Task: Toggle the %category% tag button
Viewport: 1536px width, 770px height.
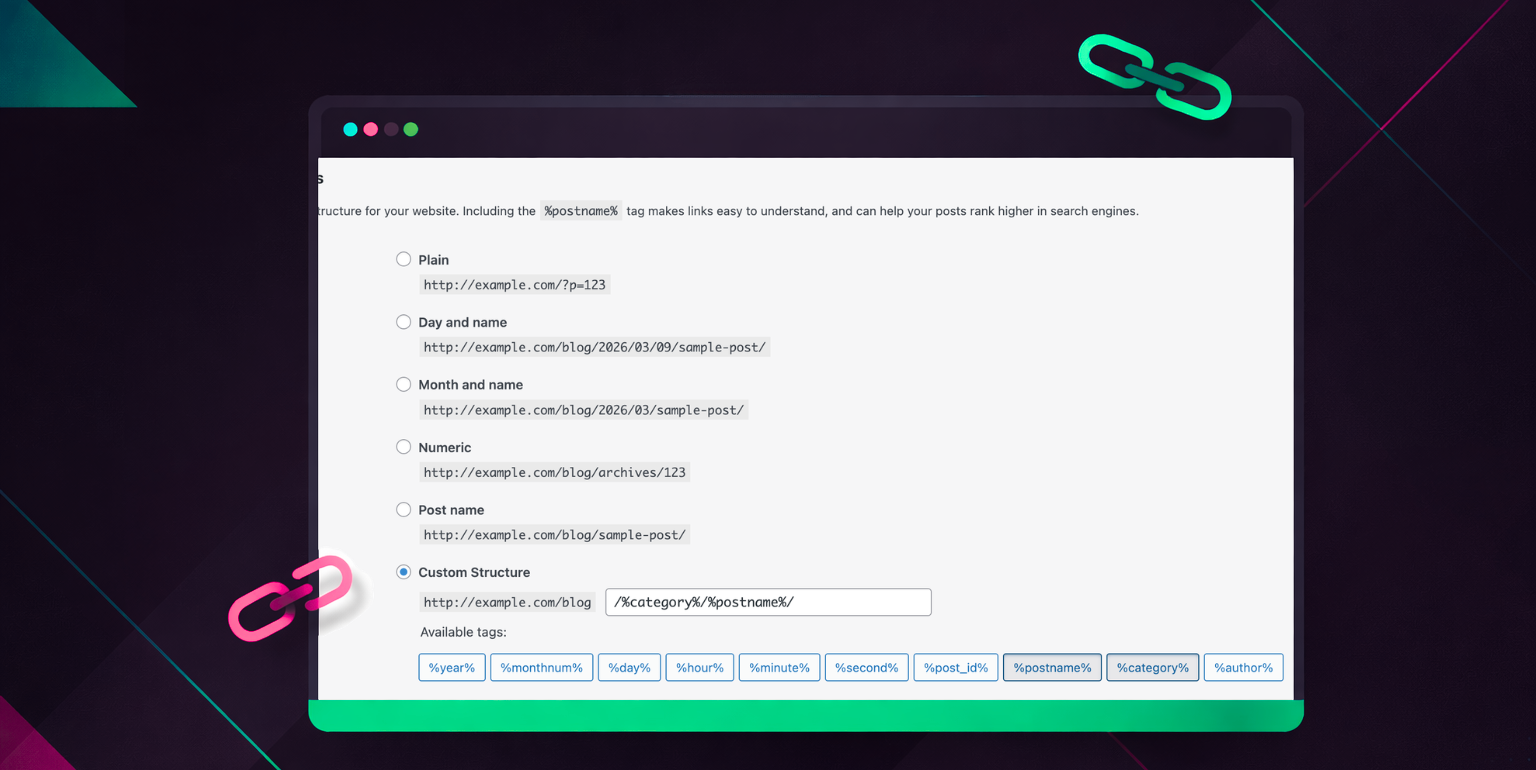Action: coord(1152,668)
